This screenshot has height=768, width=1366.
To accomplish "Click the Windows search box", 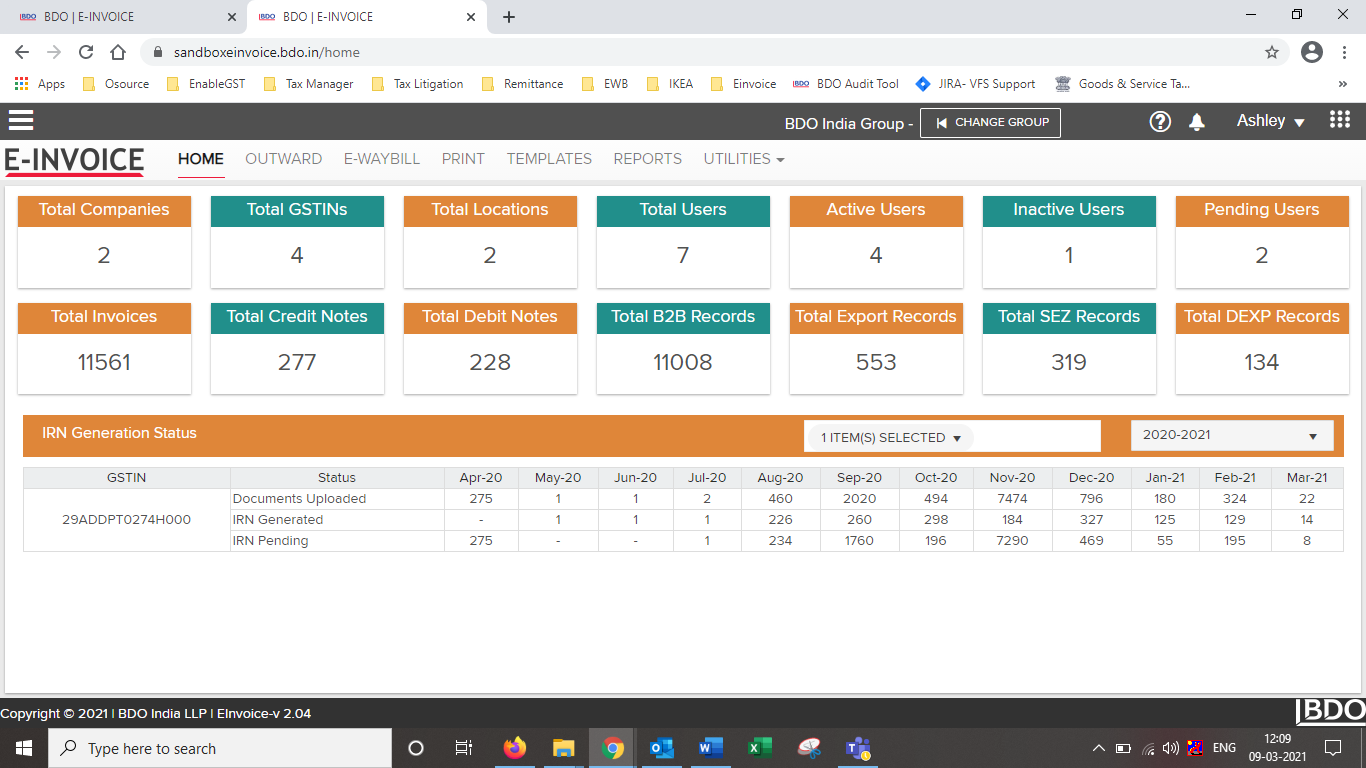I will tap(219, 748).
